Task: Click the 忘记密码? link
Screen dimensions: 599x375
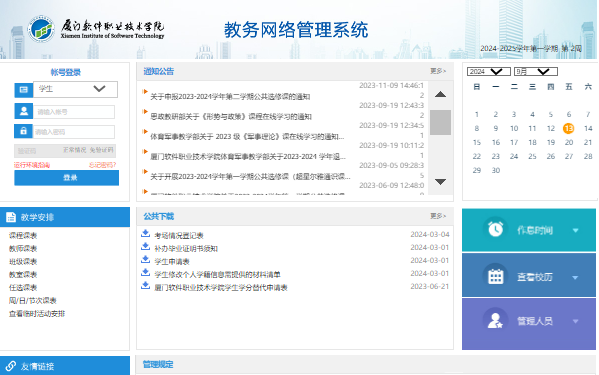Action: point(102,165)
